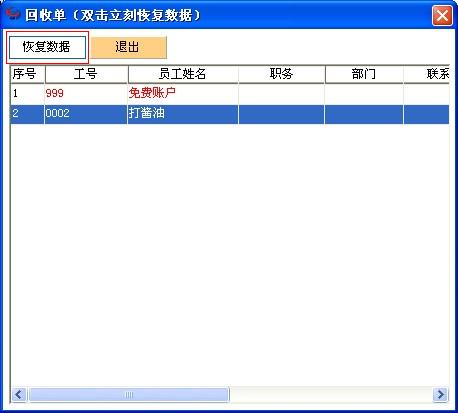Click the horizontal scrollbar thumb
Image resolution: width=458 pixels, height=413 pixels.
pos(129,395)
